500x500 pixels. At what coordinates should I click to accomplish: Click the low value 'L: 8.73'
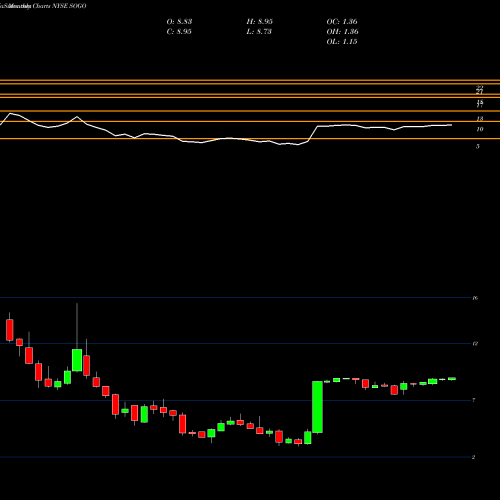[x=259, y=32]
